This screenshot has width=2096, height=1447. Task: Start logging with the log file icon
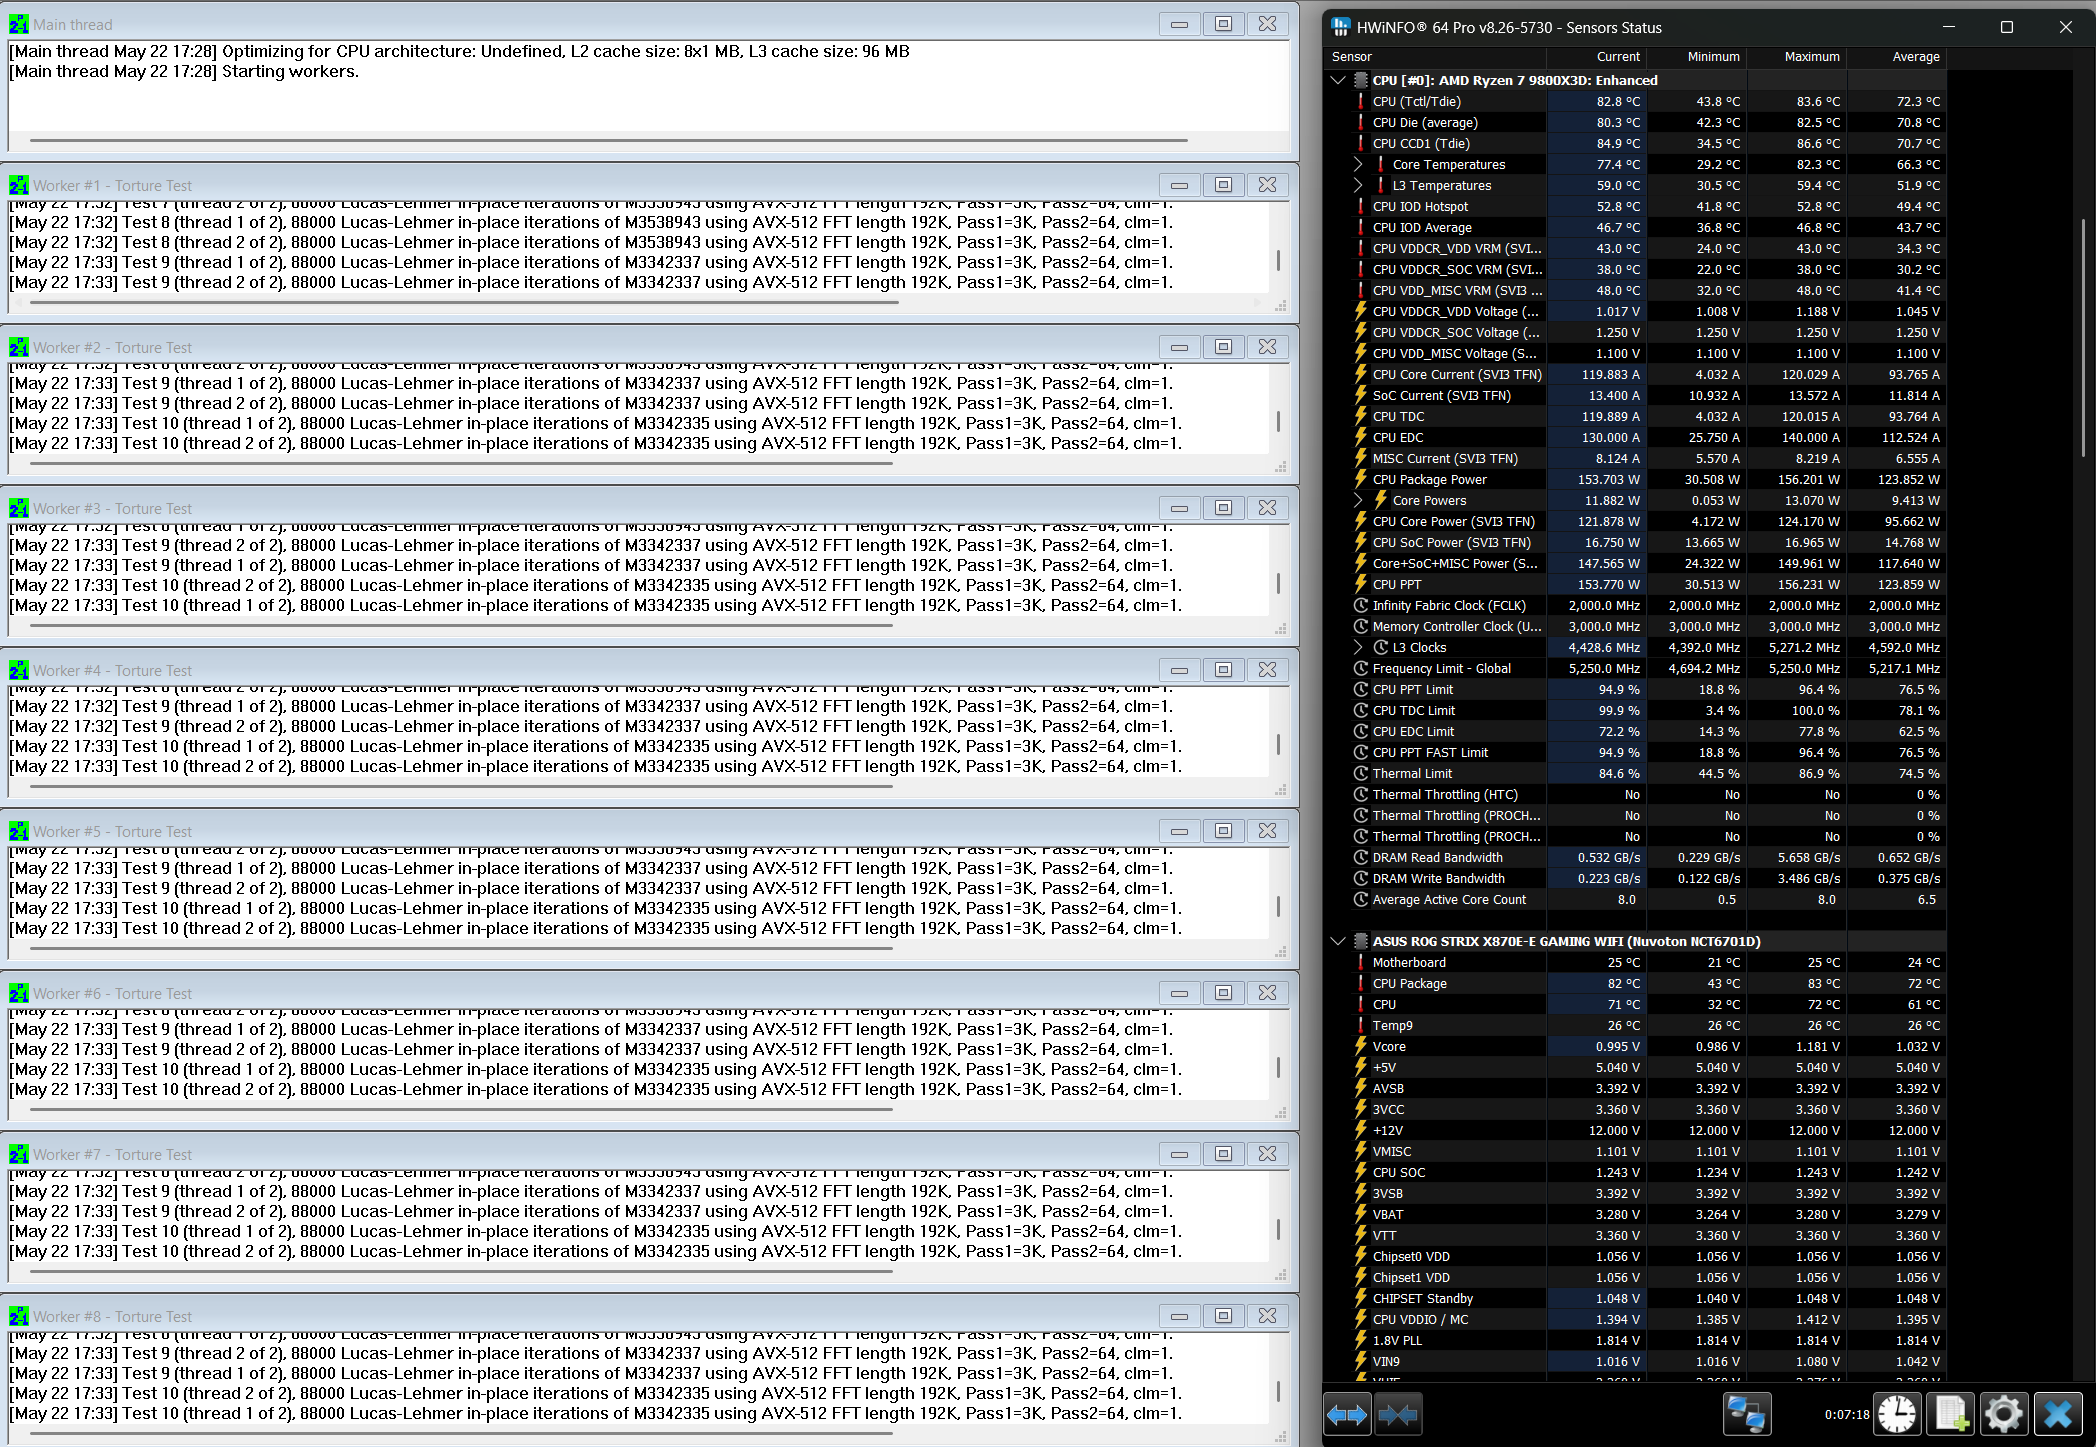tap(1951, 1414)
